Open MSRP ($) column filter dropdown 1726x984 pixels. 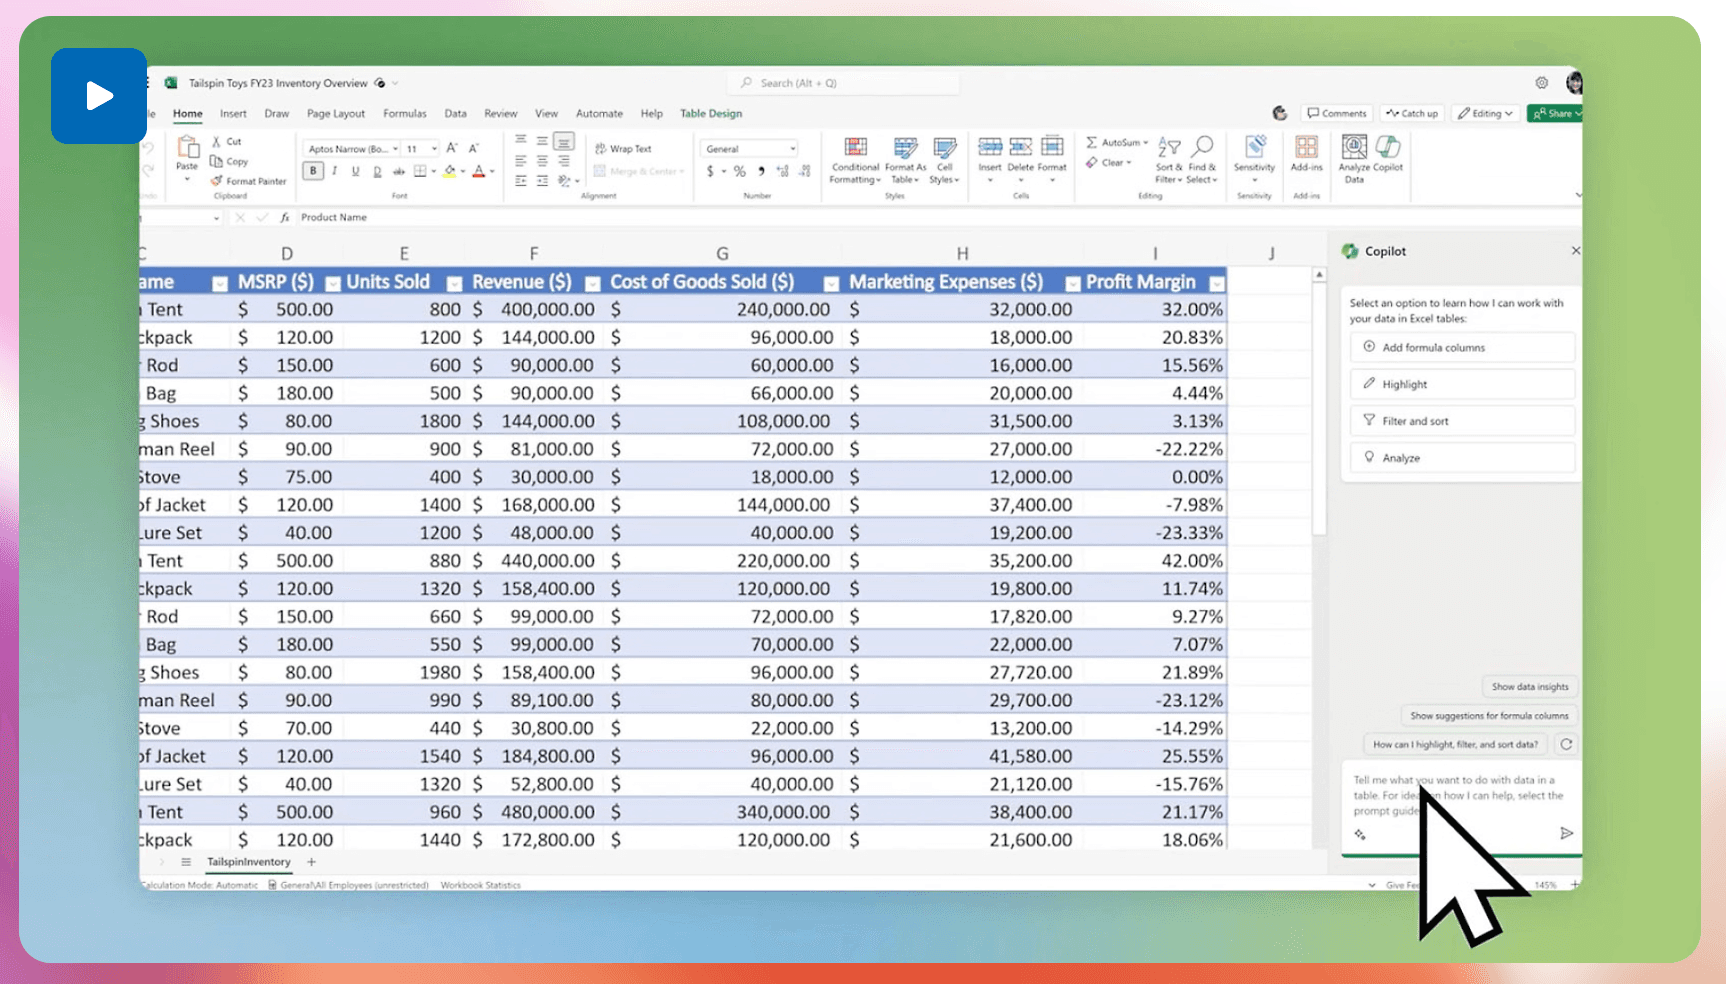coord(332,284)
